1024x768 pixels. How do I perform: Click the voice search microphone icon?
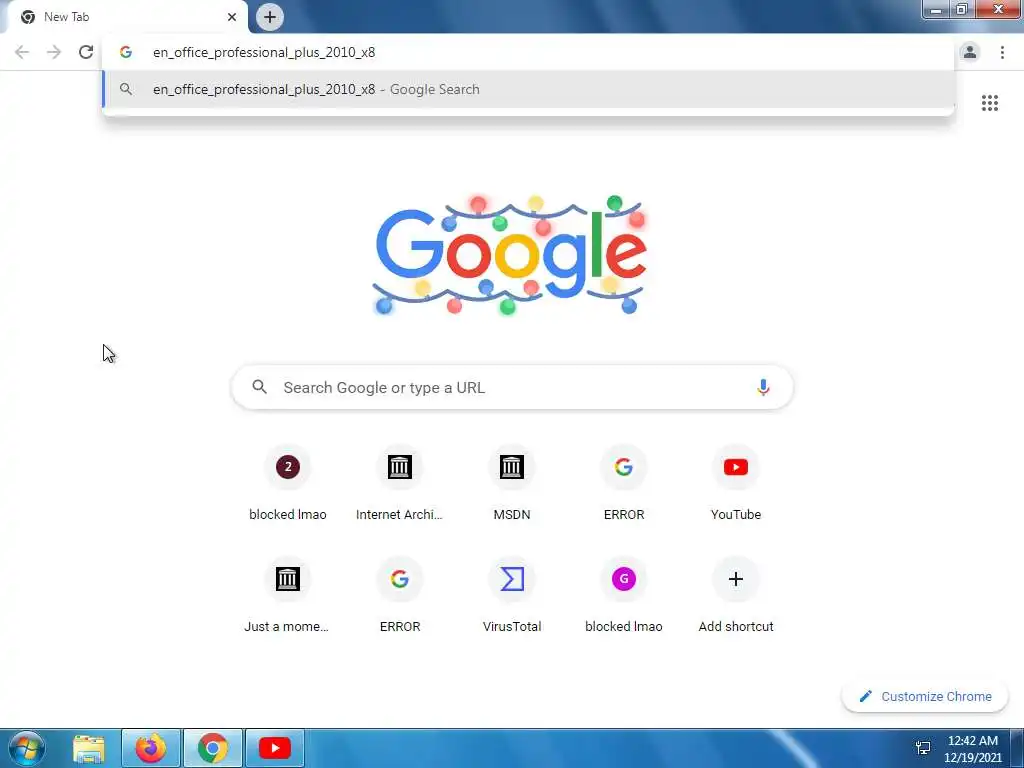763,387
